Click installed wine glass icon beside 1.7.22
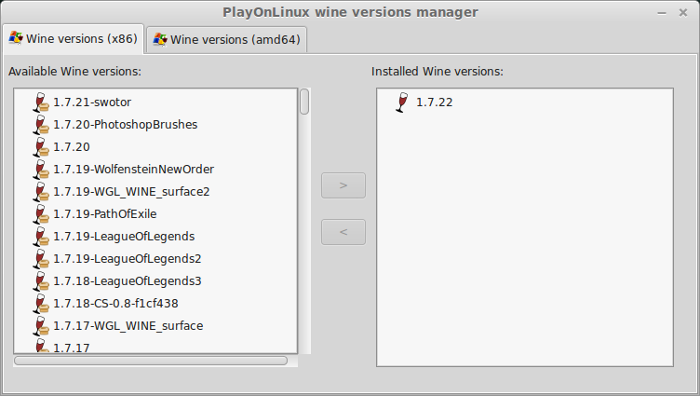 402,102
